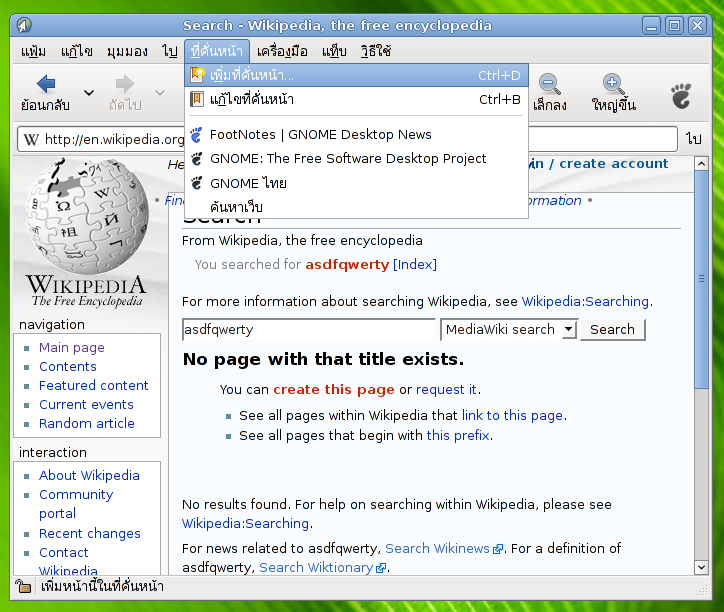Click the Zoom out magnifier icon
The height and width of the screenshot is (612, 724).
click(x=549, y=84)
